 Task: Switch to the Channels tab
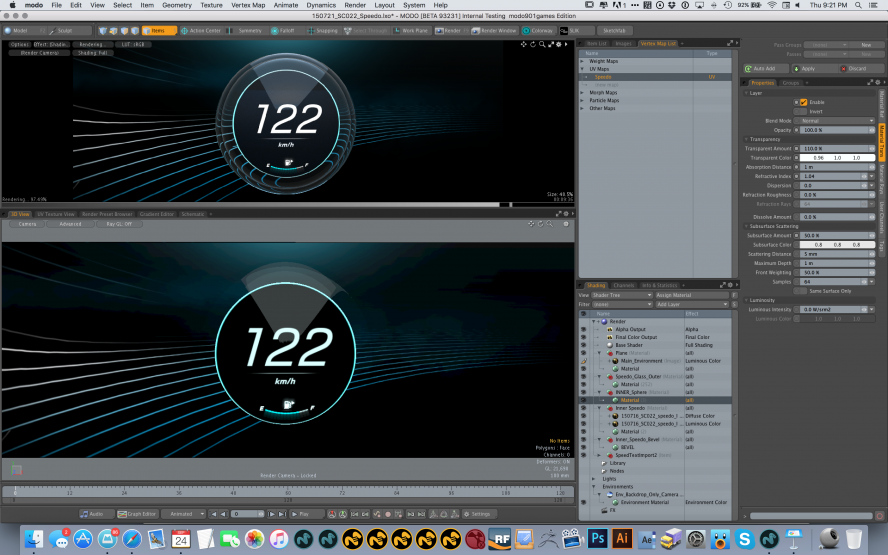tap(624, 286)
